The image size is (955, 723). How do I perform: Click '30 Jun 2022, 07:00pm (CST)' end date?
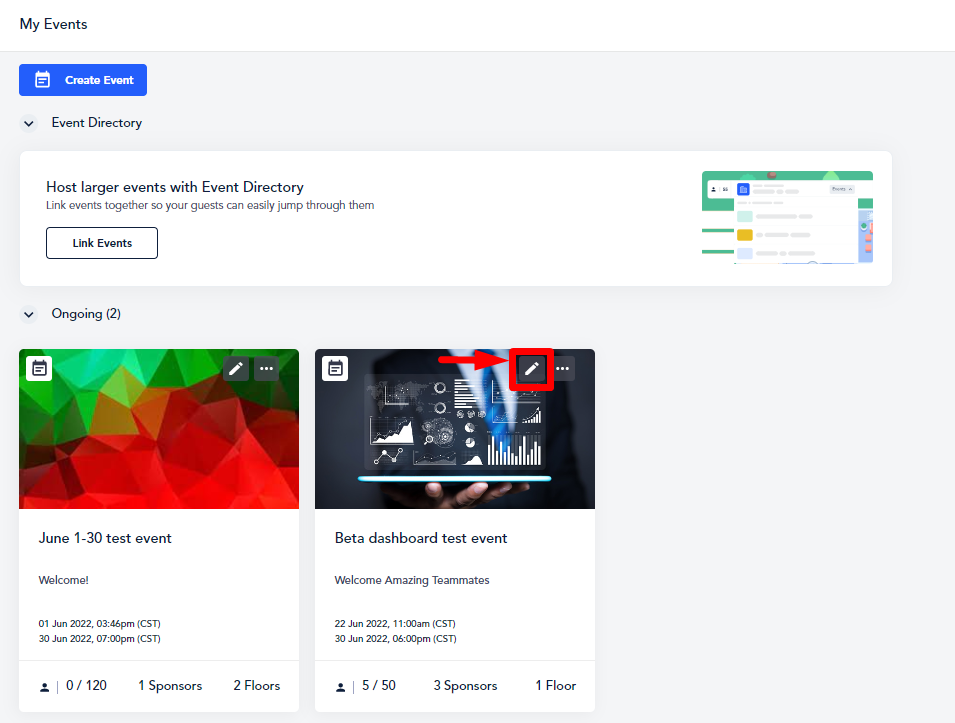click(x=99, y=639)
